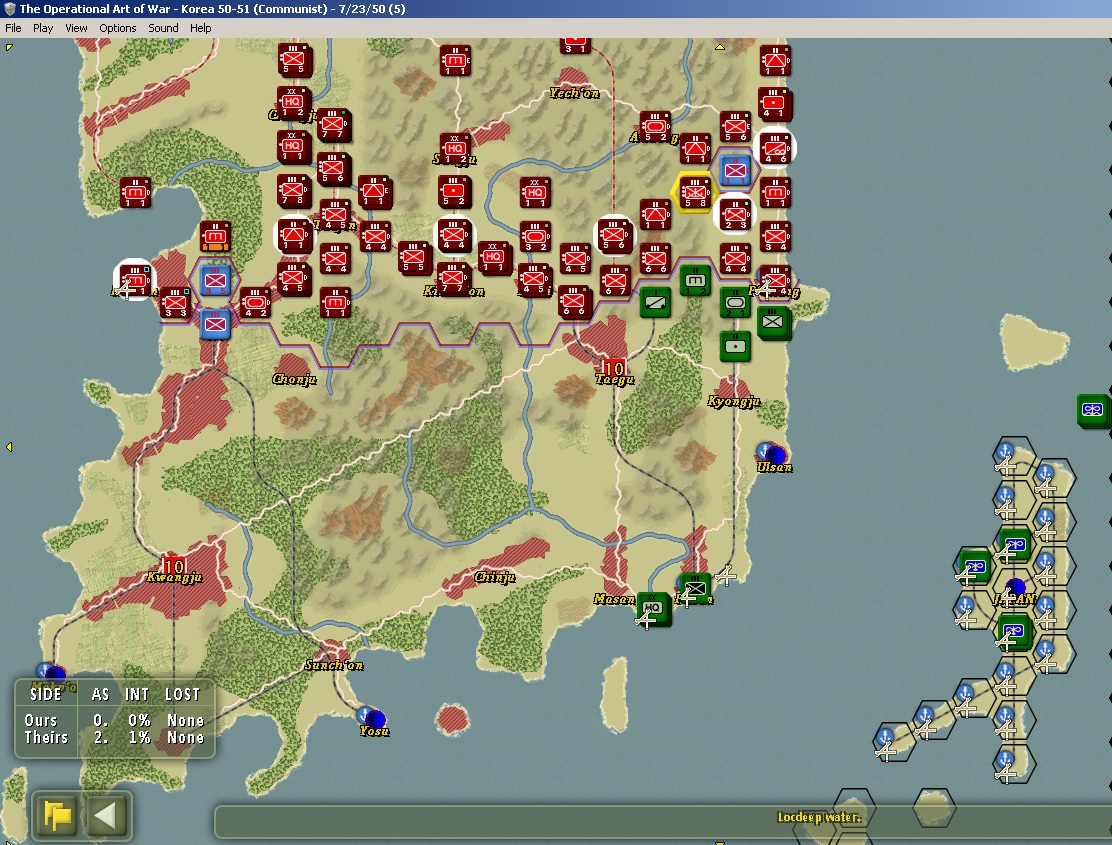This screenshot has height=845, width=1112.
Task: Open the File menu
Action: (13, 28)
